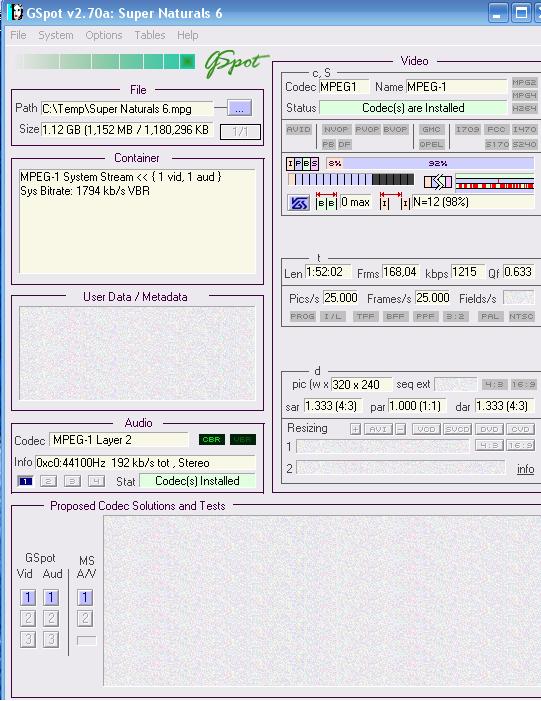This screenshot has width=541, height=701.
Task: Click the 1/1 file counter button
Action: (240, 131)
